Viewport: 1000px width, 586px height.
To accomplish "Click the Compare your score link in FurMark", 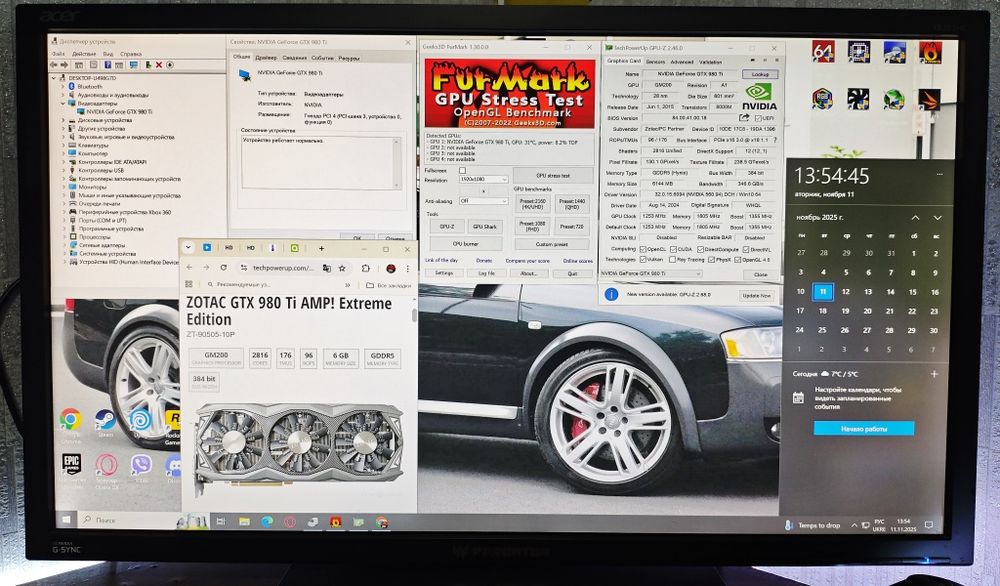I will click(527, 261).
